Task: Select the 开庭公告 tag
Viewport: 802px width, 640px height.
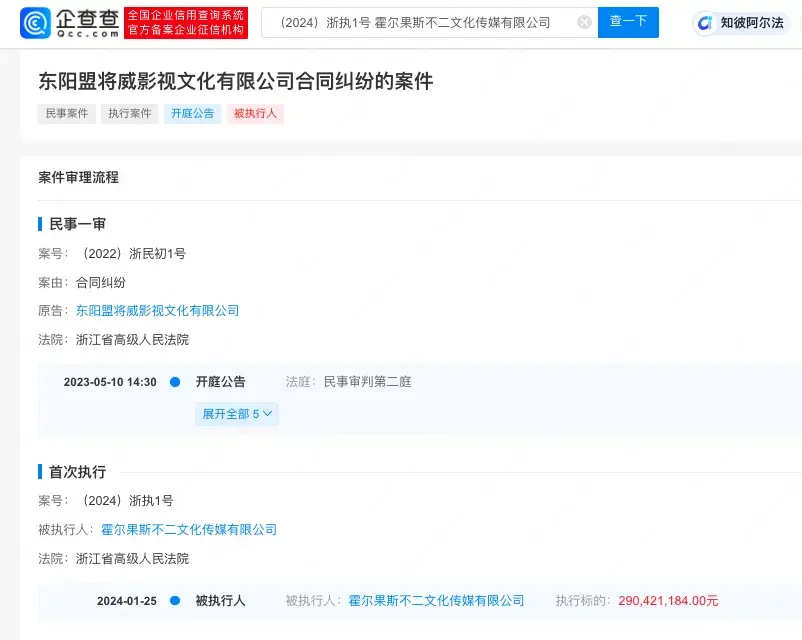Action: [192, 113]
